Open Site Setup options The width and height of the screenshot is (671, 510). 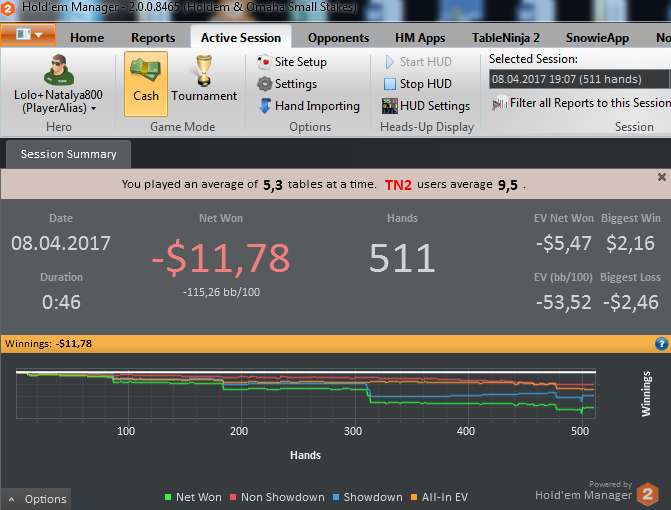292,62
